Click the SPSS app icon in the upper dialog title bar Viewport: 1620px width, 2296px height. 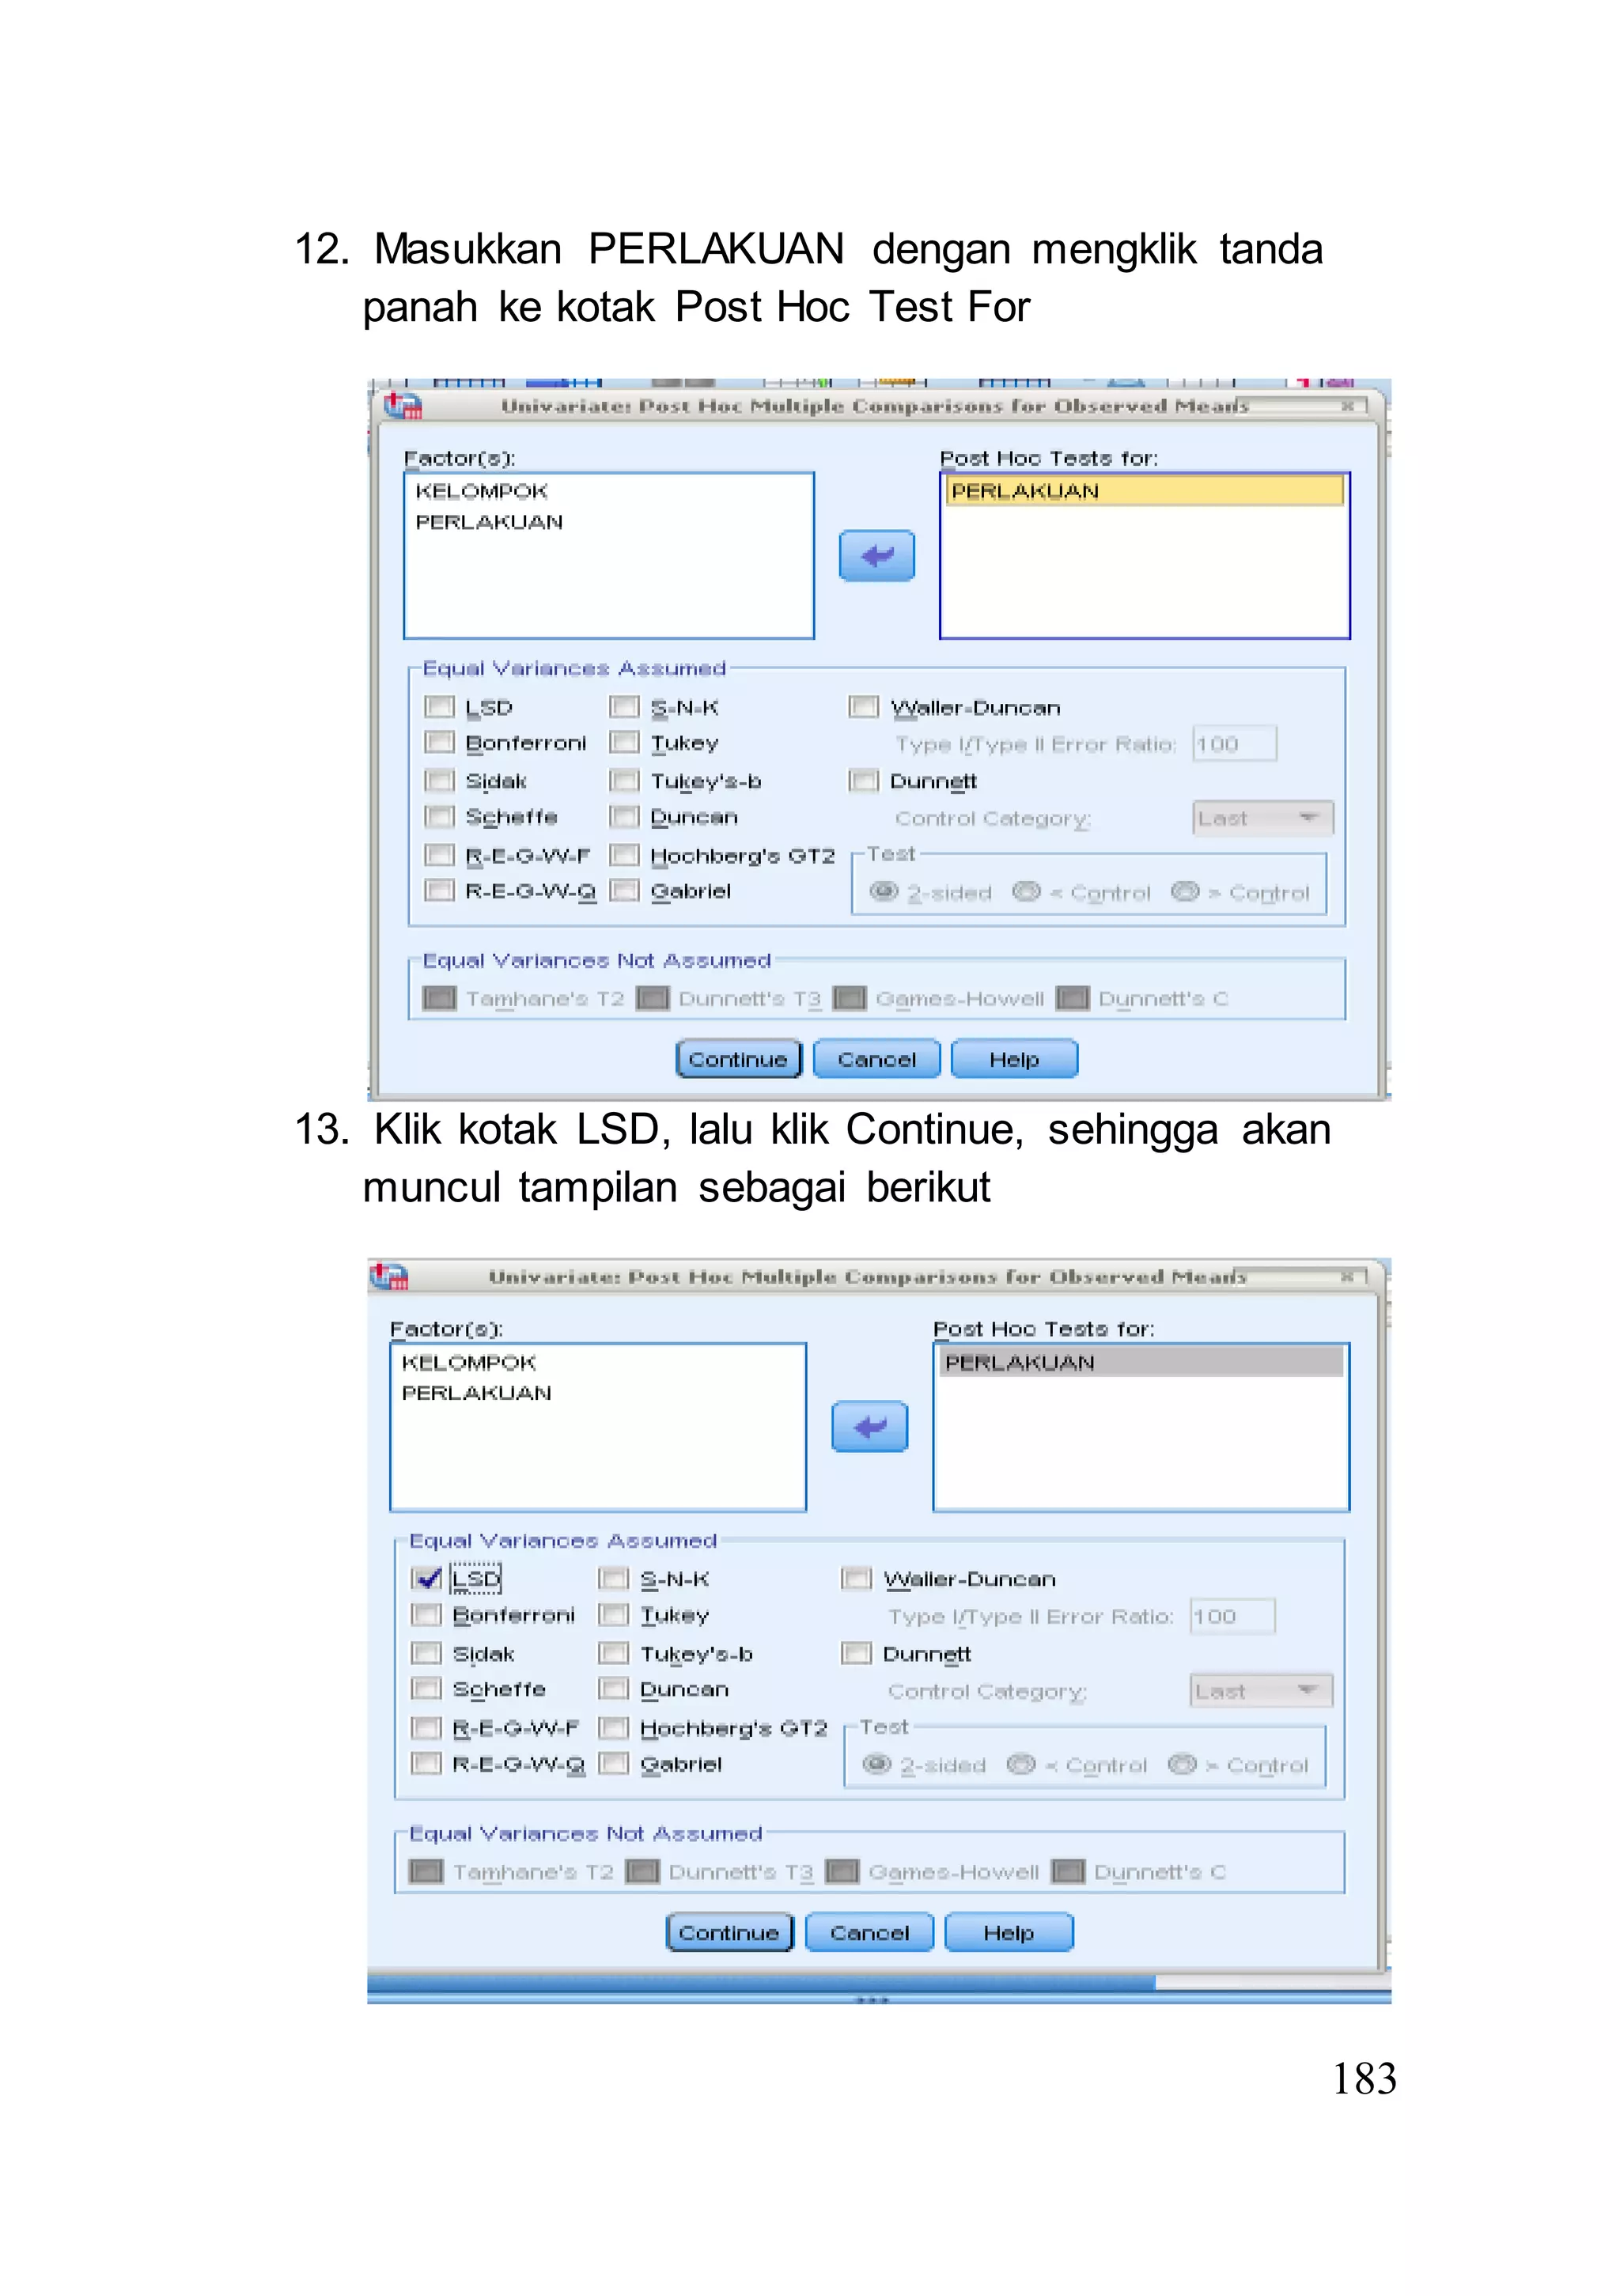coord(403,405)
